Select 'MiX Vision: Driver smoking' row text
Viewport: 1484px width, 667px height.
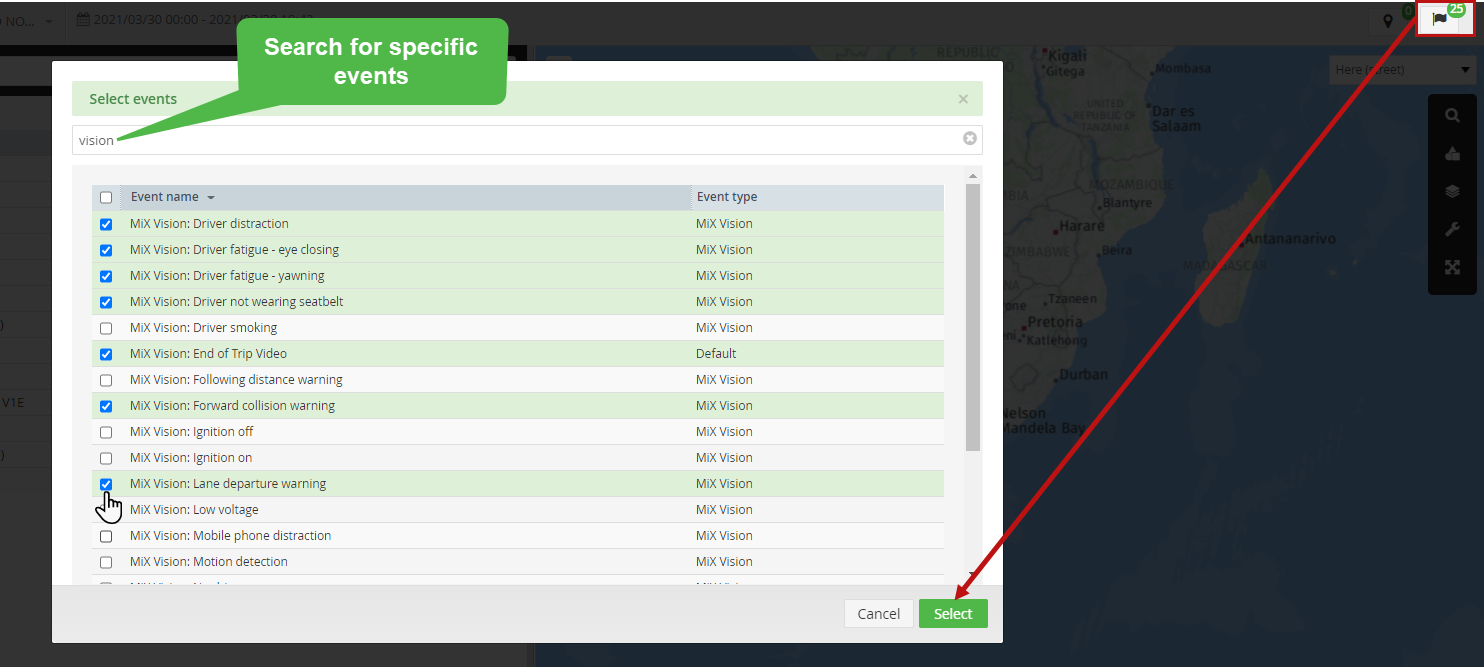click(203, 328)
